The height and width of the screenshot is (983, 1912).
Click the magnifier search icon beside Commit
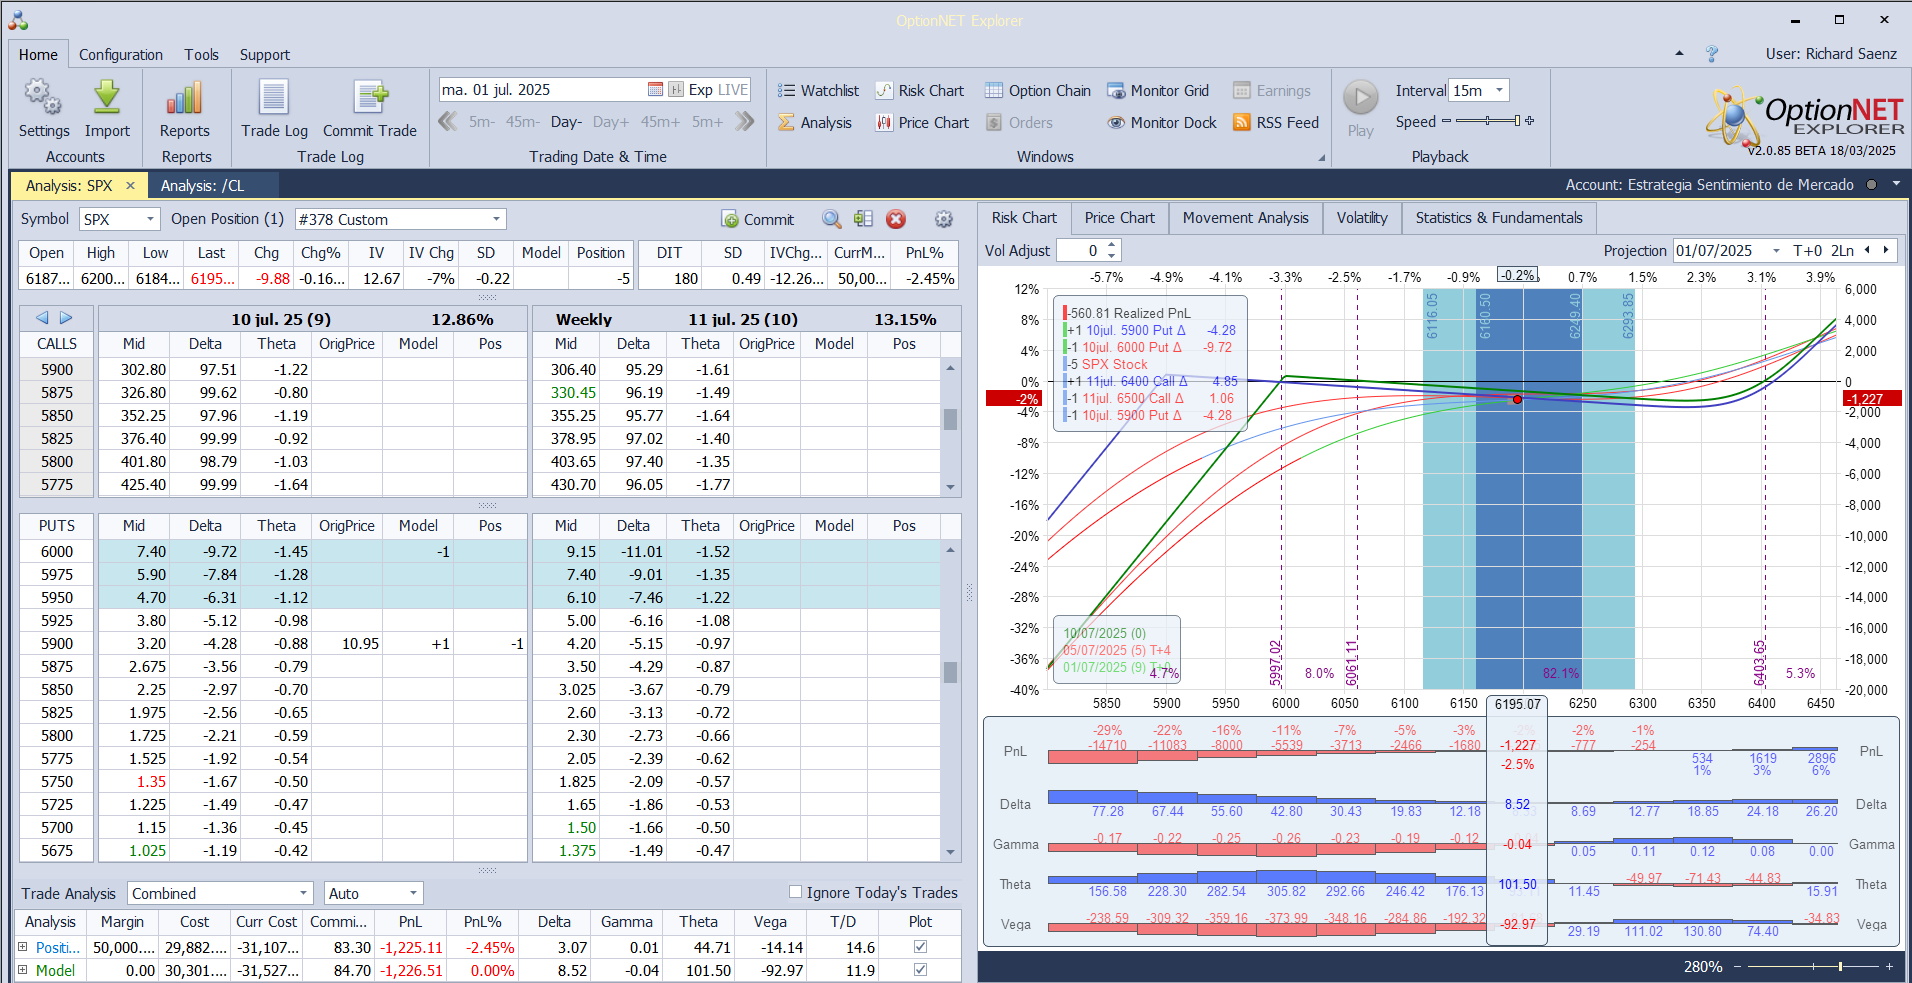point(831,219)
